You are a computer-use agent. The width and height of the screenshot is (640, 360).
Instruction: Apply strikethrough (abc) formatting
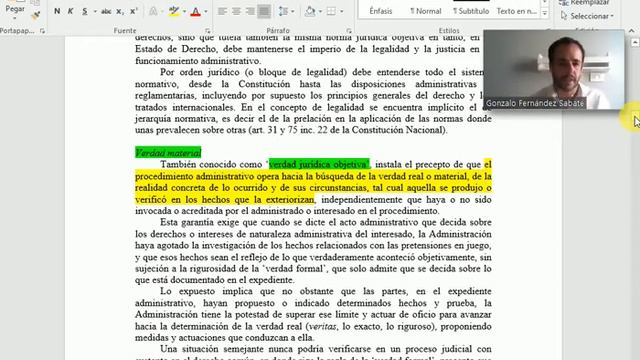[106, 11]
